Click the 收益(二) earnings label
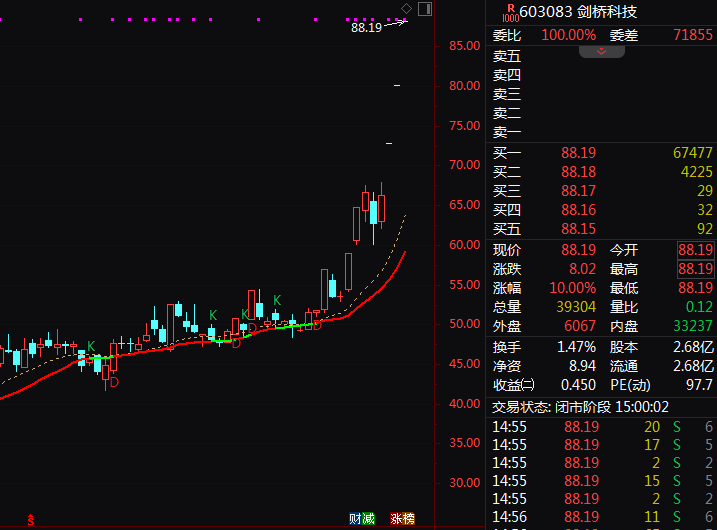 [514, 385]
